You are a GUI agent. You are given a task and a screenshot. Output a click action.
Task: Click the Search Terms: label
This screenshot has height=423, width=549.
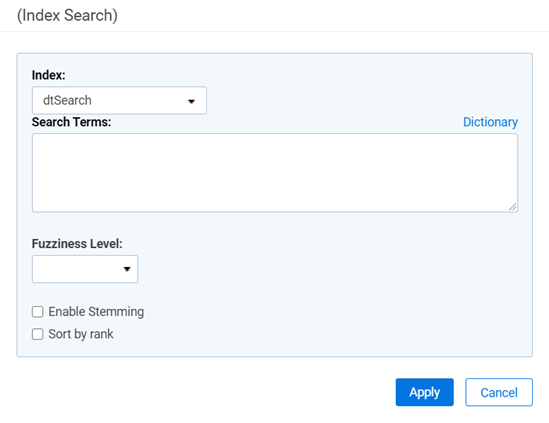pos(71,122)
